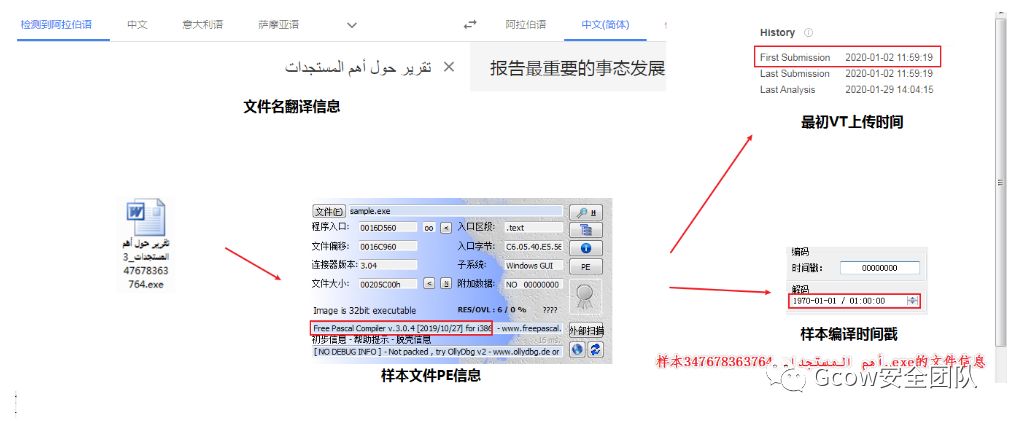Click the translated text 报告最重要的事态发展

coord(577,68)
